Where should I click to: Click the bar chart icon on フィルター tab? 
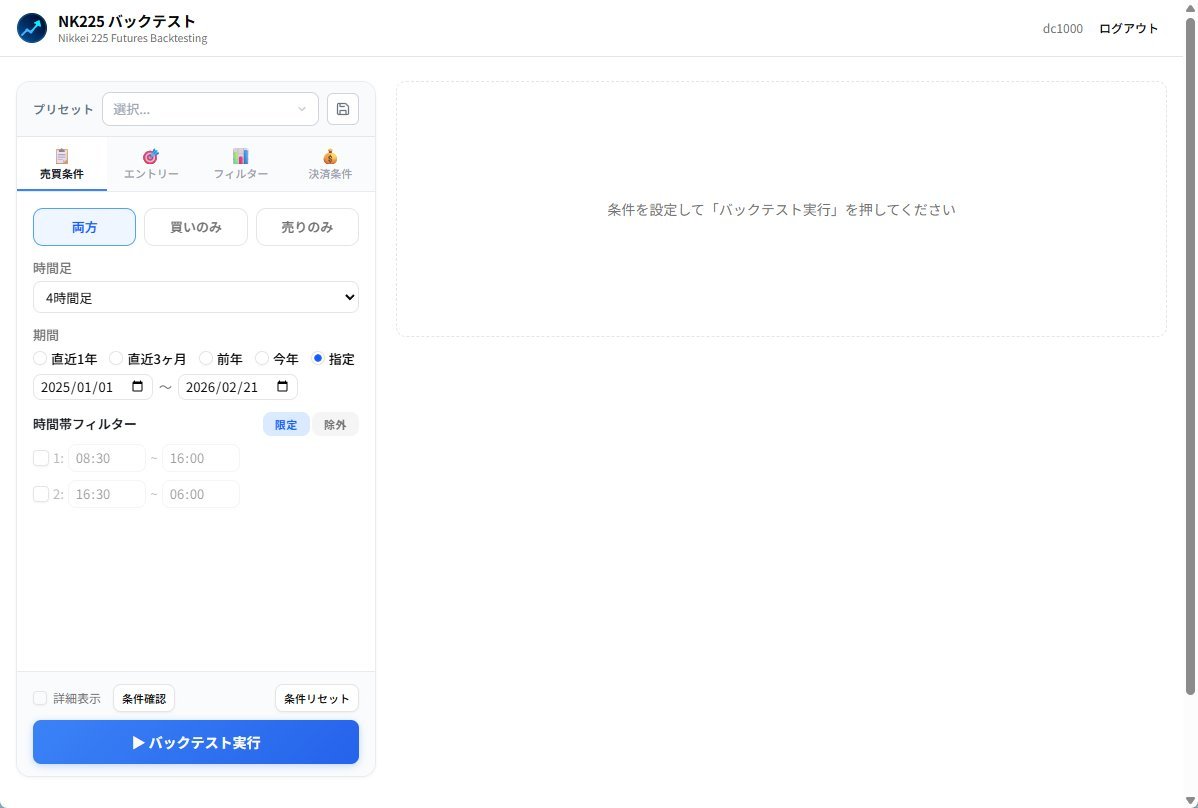point(241,155)
